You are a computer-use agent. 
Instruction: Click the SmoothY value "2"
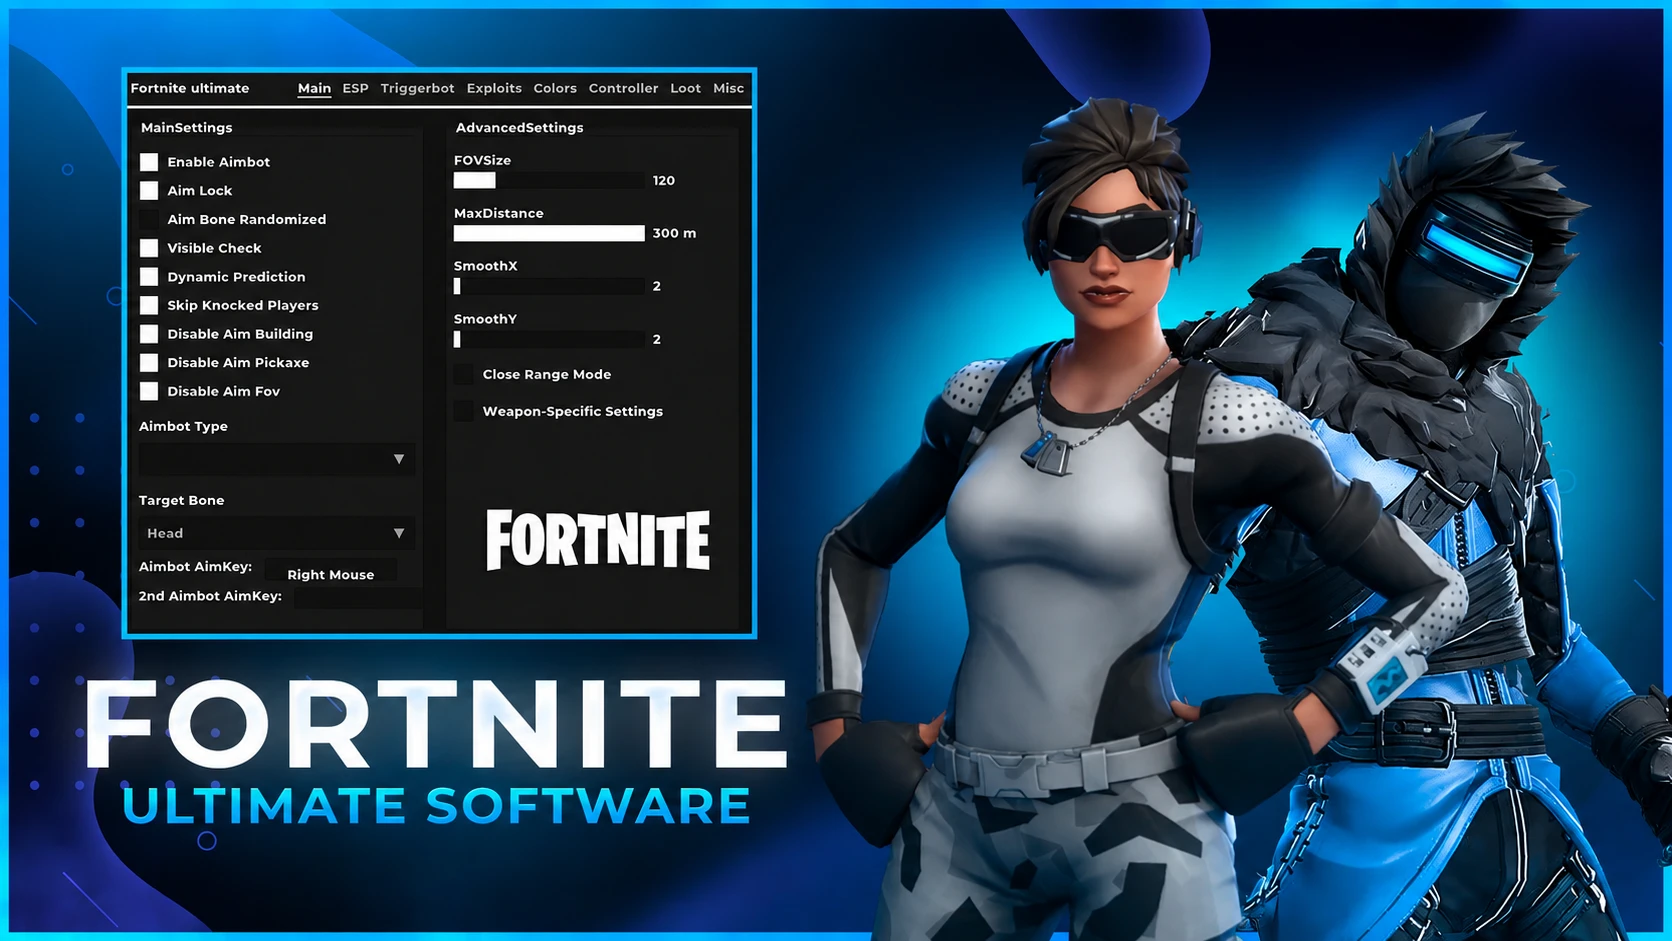pyautogui.click(x=657, y=339)
